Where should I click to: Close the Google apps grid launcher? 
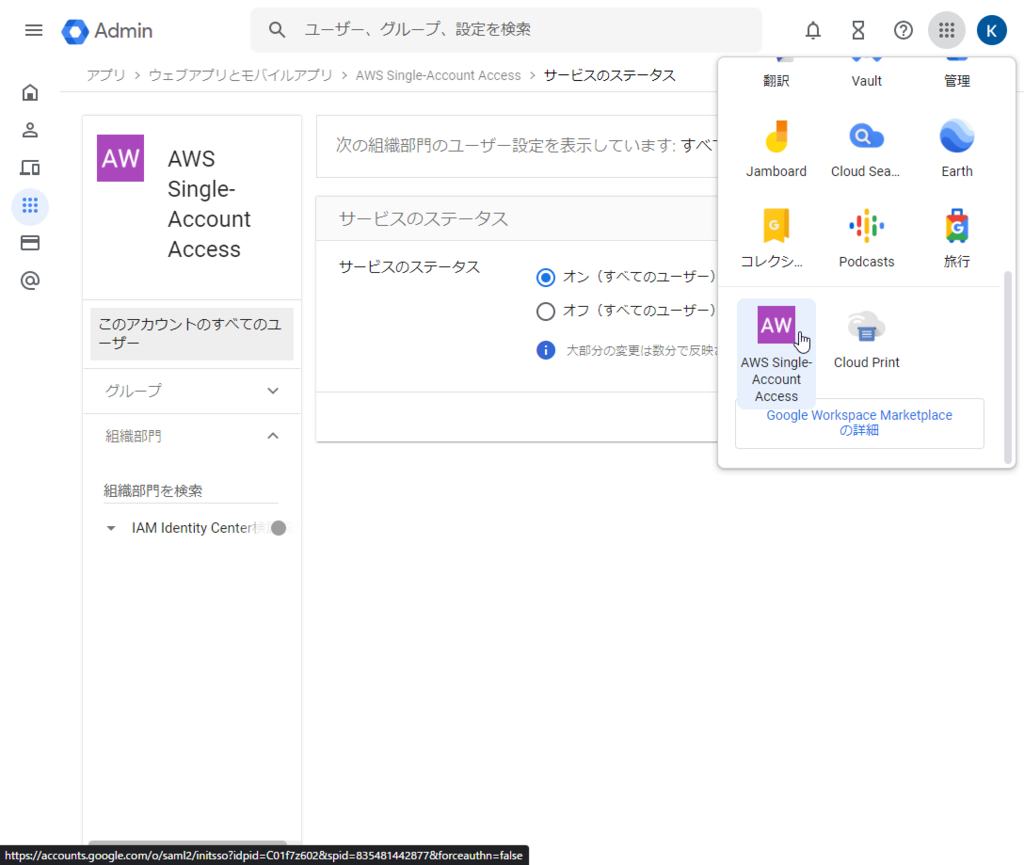pos(946,30)
